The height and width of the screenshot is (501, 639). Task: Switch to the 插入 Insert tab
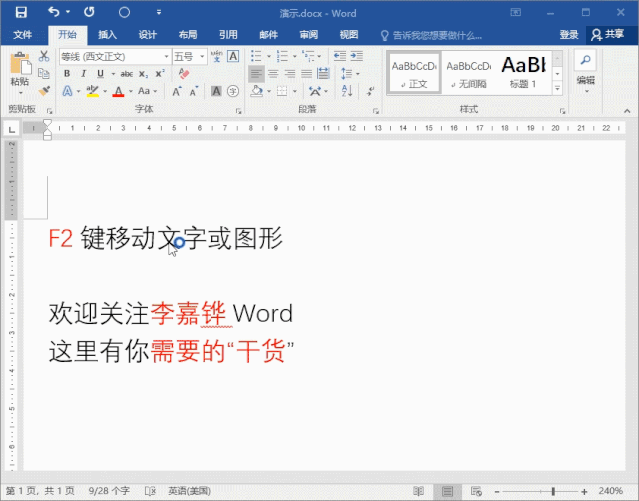pyautogui.click(x=108, y=35)
